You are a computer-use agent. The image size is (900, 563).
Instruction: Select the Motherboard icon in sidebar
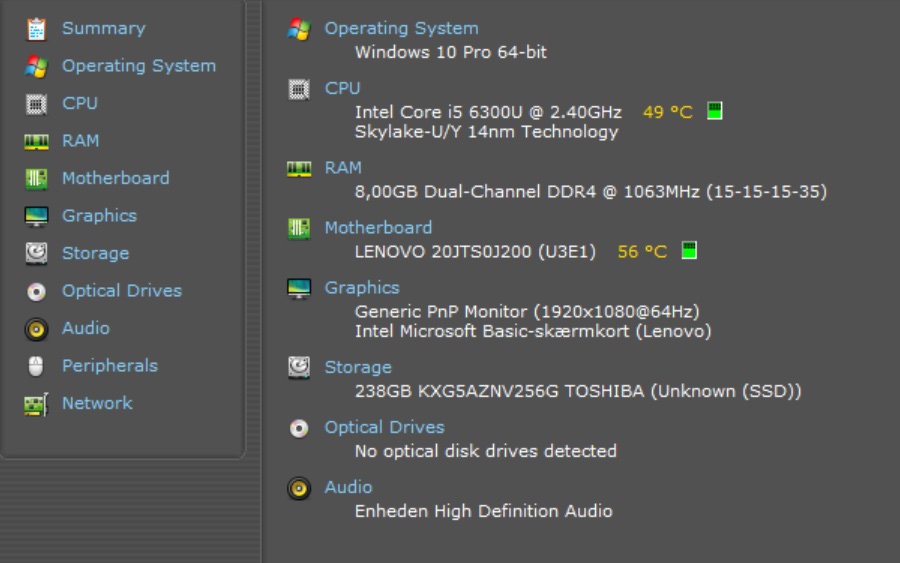click(x=36, y=179)
